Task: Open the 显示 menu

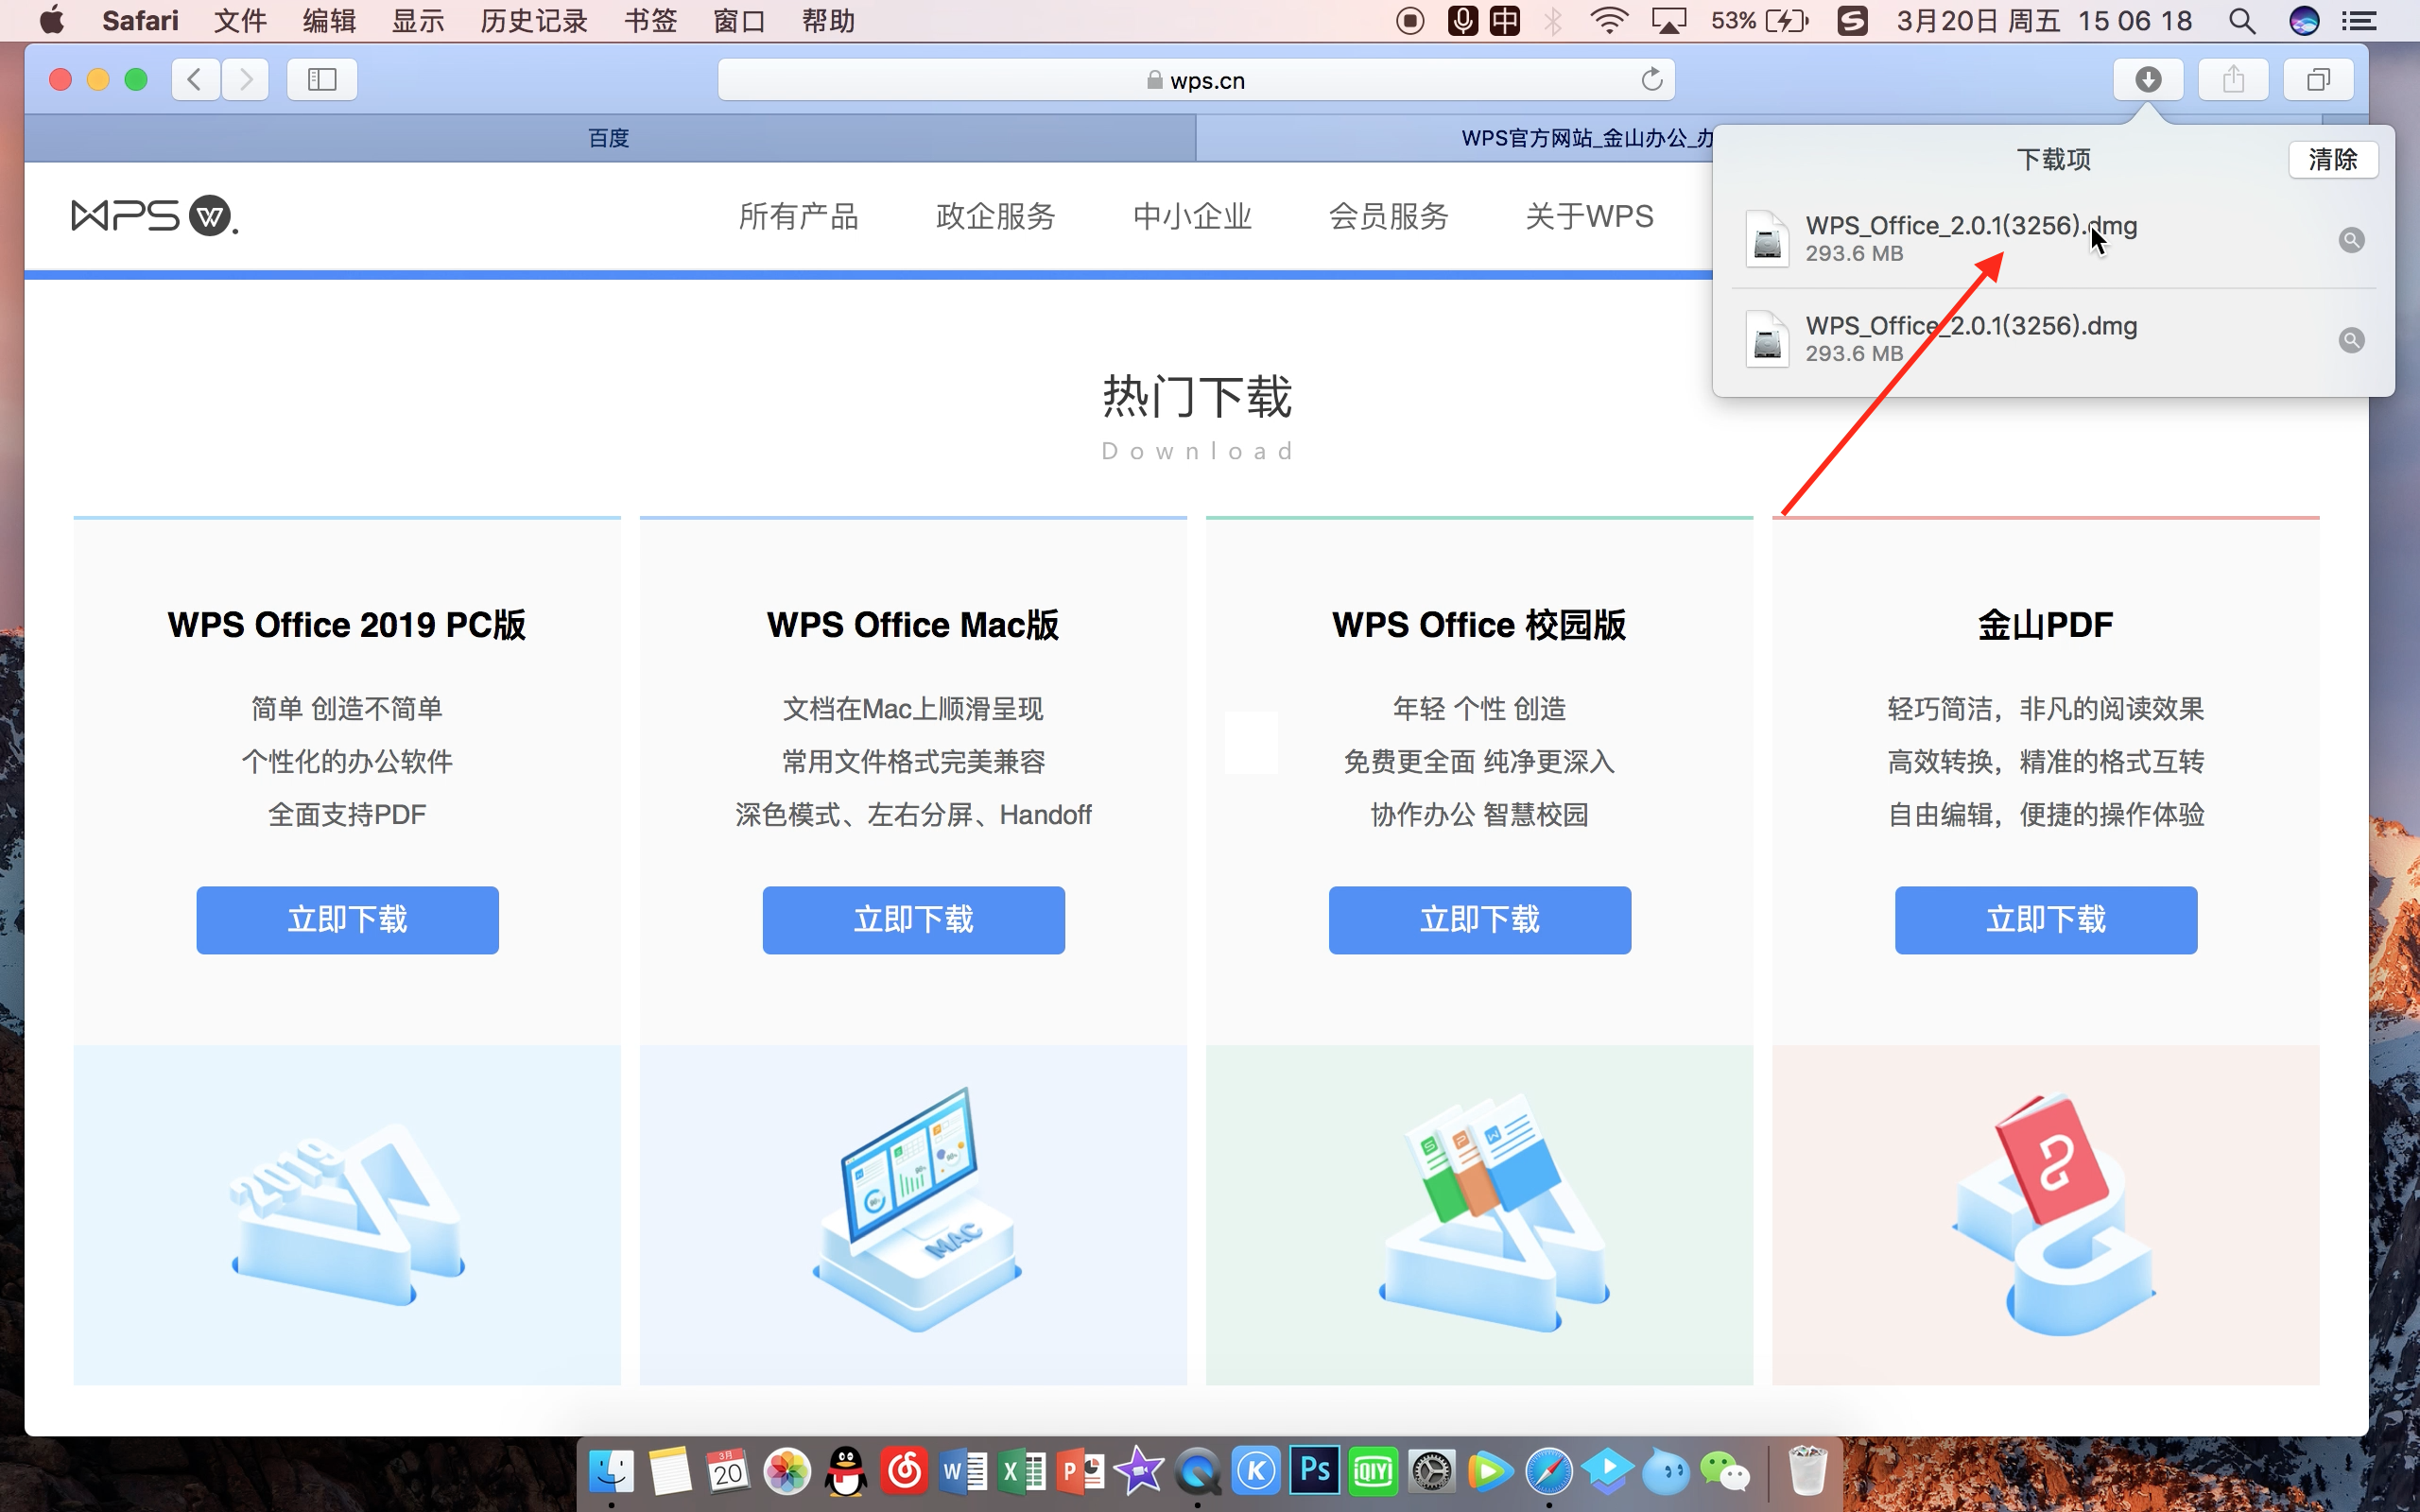Action: pyautogui.click(x=418, y=21)
